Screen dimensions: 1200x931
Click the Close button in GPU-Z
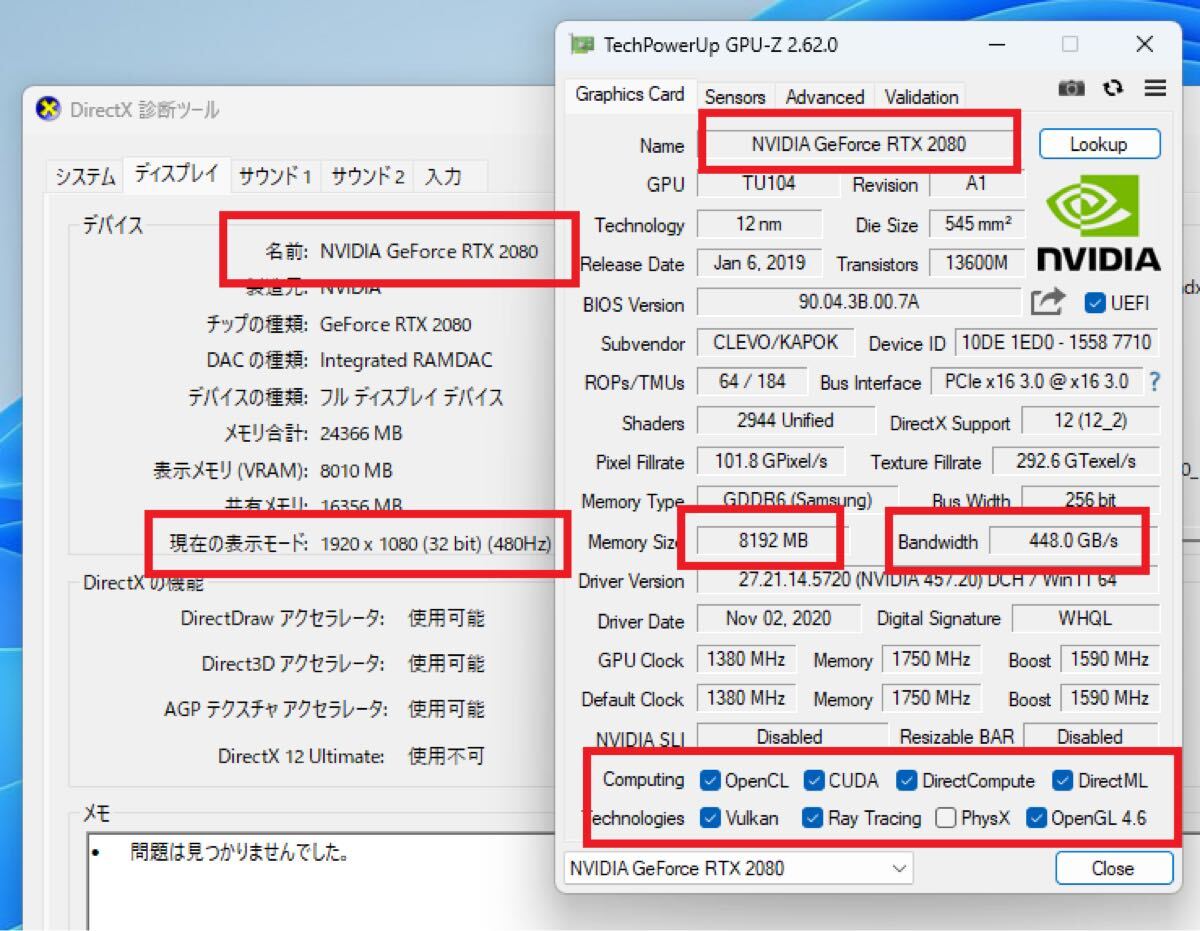coord(1113,868)
